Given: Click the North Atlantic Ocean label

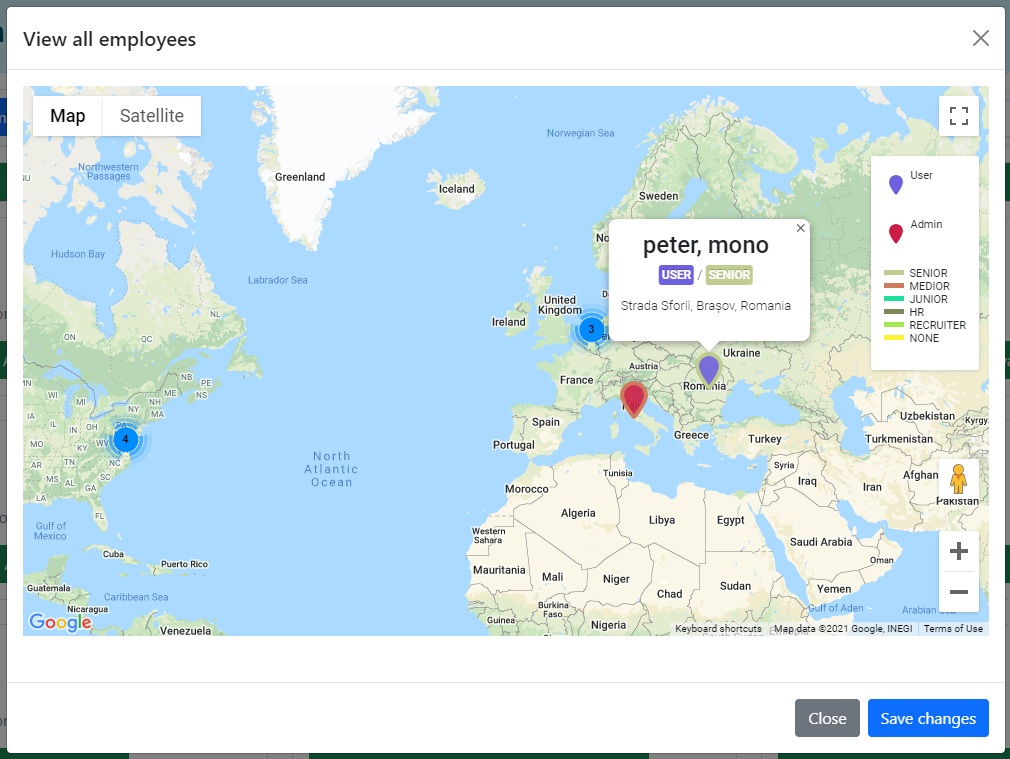Looking at the screenshot, I should coord(332,469).
